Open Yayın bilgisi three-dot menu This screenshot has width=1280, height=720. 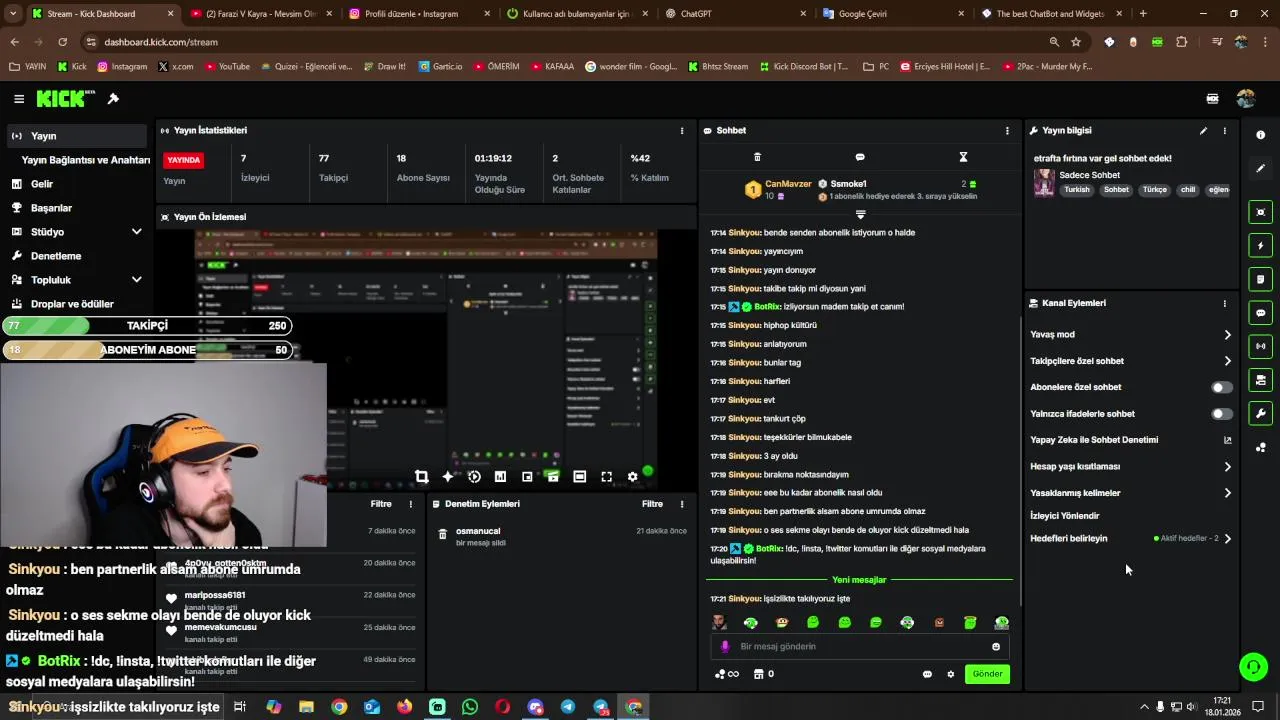[1225, 131]
